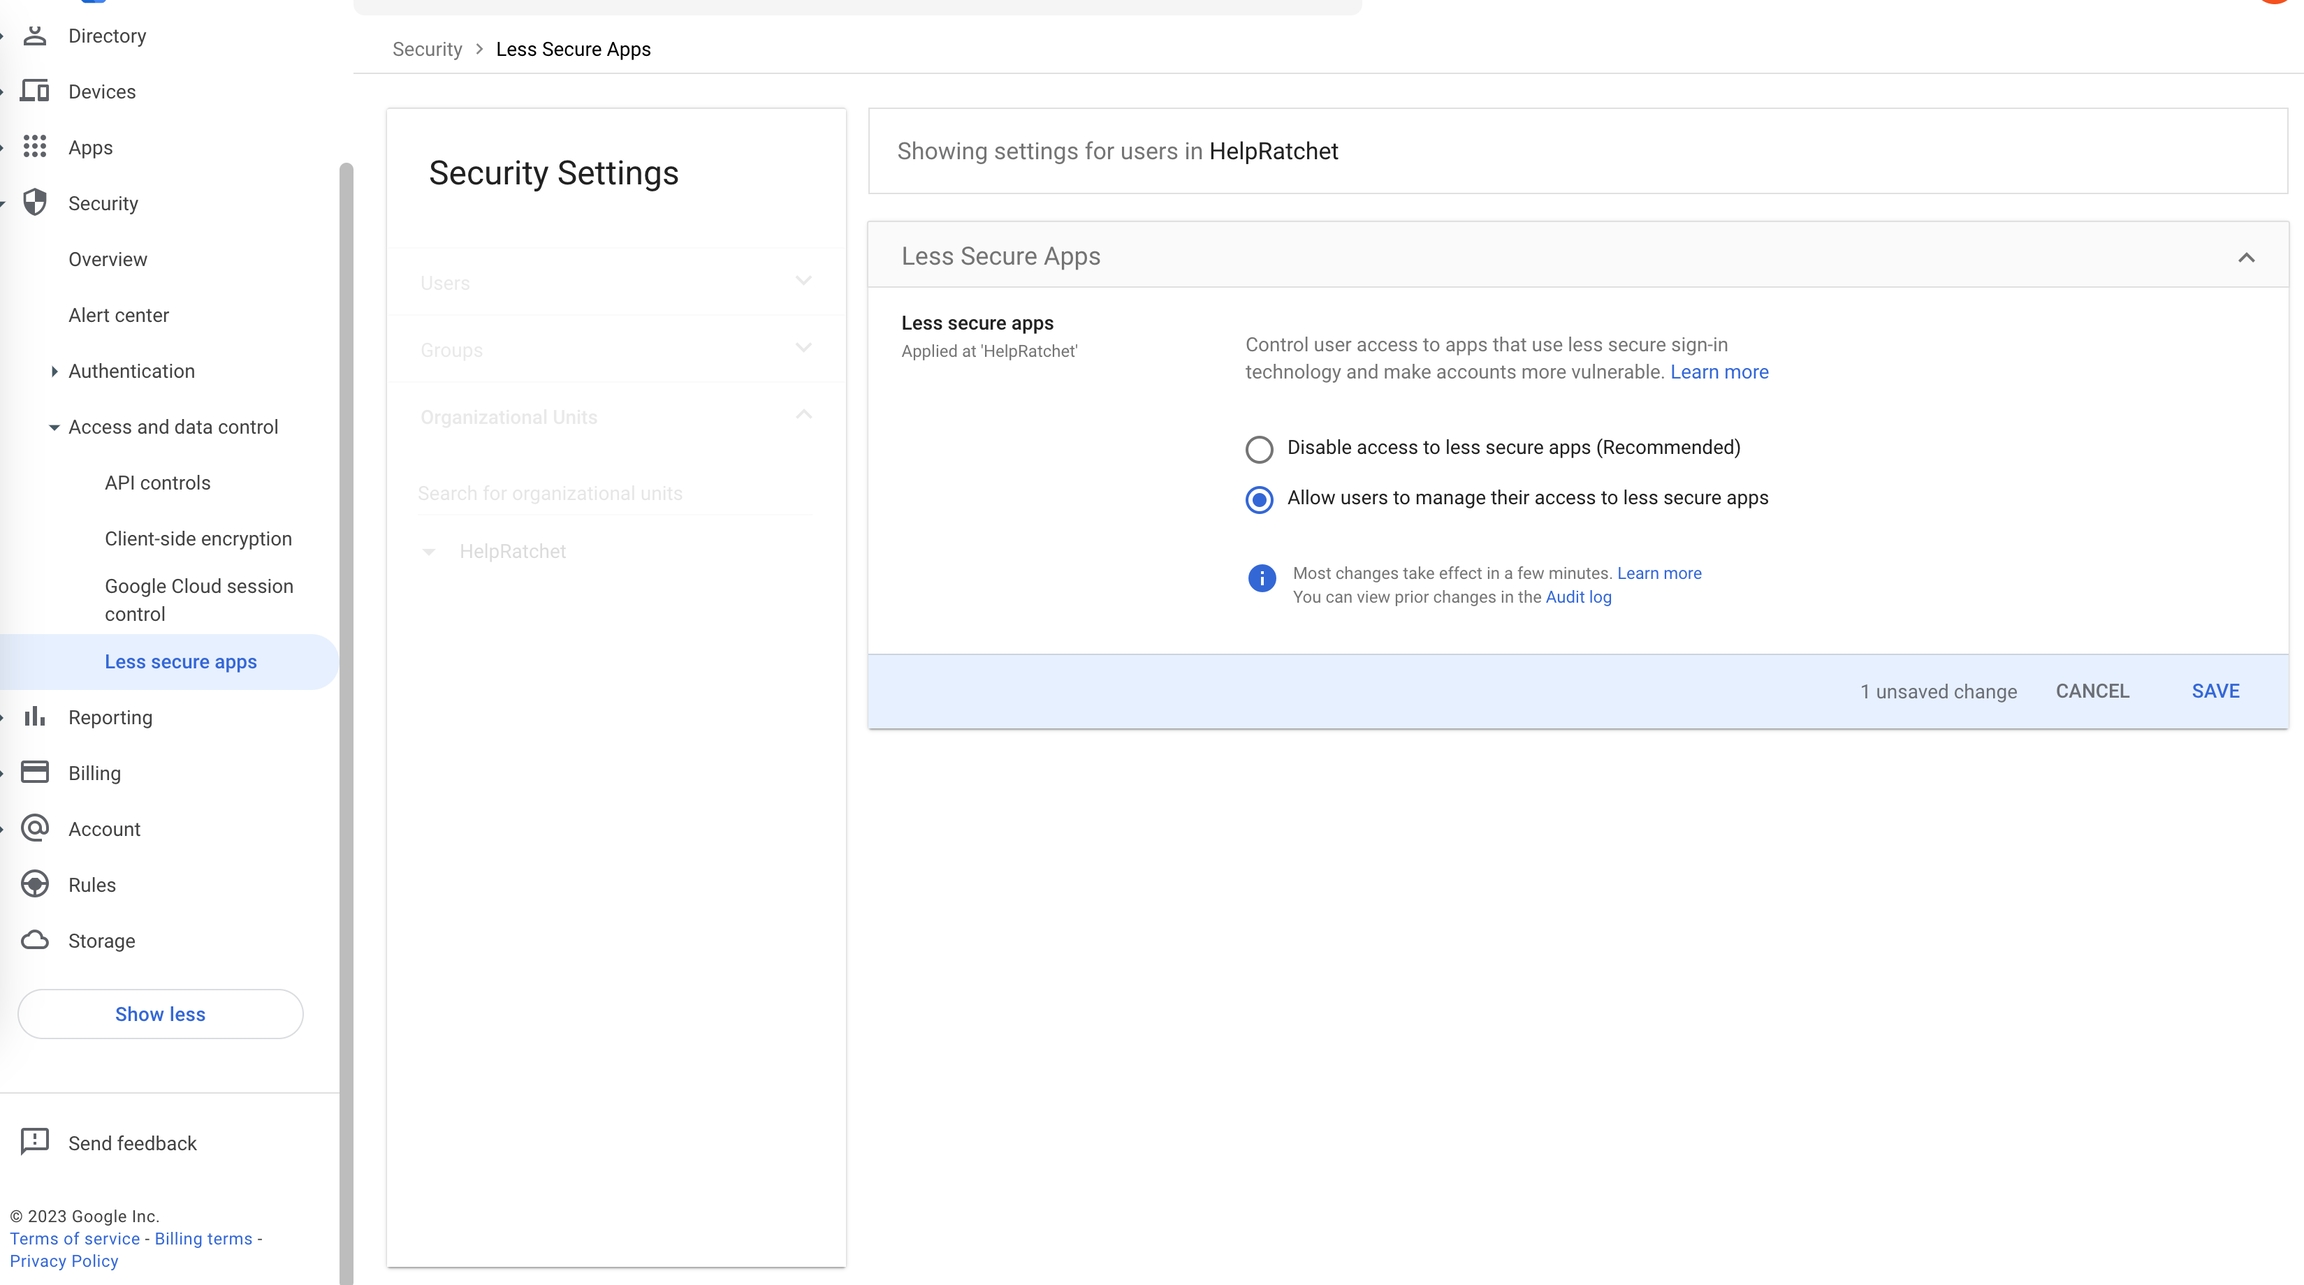Collapse the Less Secure Apps panel chevron
Image resolution: width=2304 pixels, height=1285 pixels.
2246,257
